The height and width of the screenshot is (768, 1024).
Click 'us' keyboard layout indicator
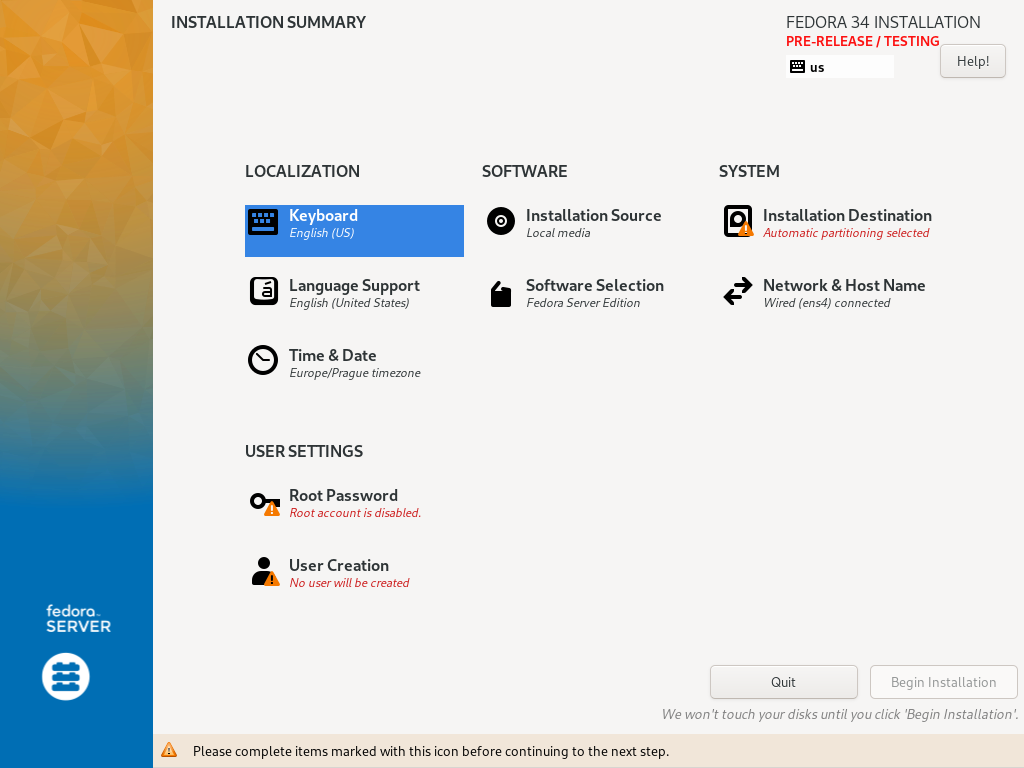coord(840,67)
